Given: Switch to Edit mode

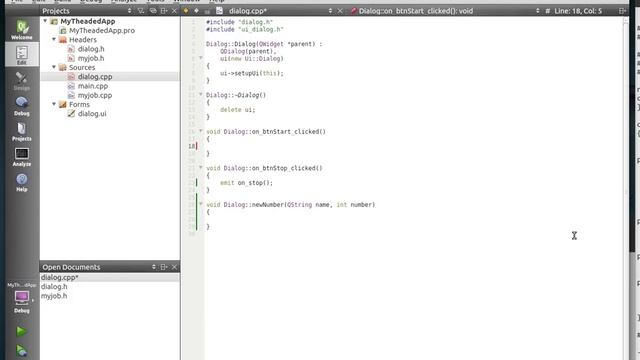Looking at the screenshot, I should pyautogui.click(x=22, y=55).
